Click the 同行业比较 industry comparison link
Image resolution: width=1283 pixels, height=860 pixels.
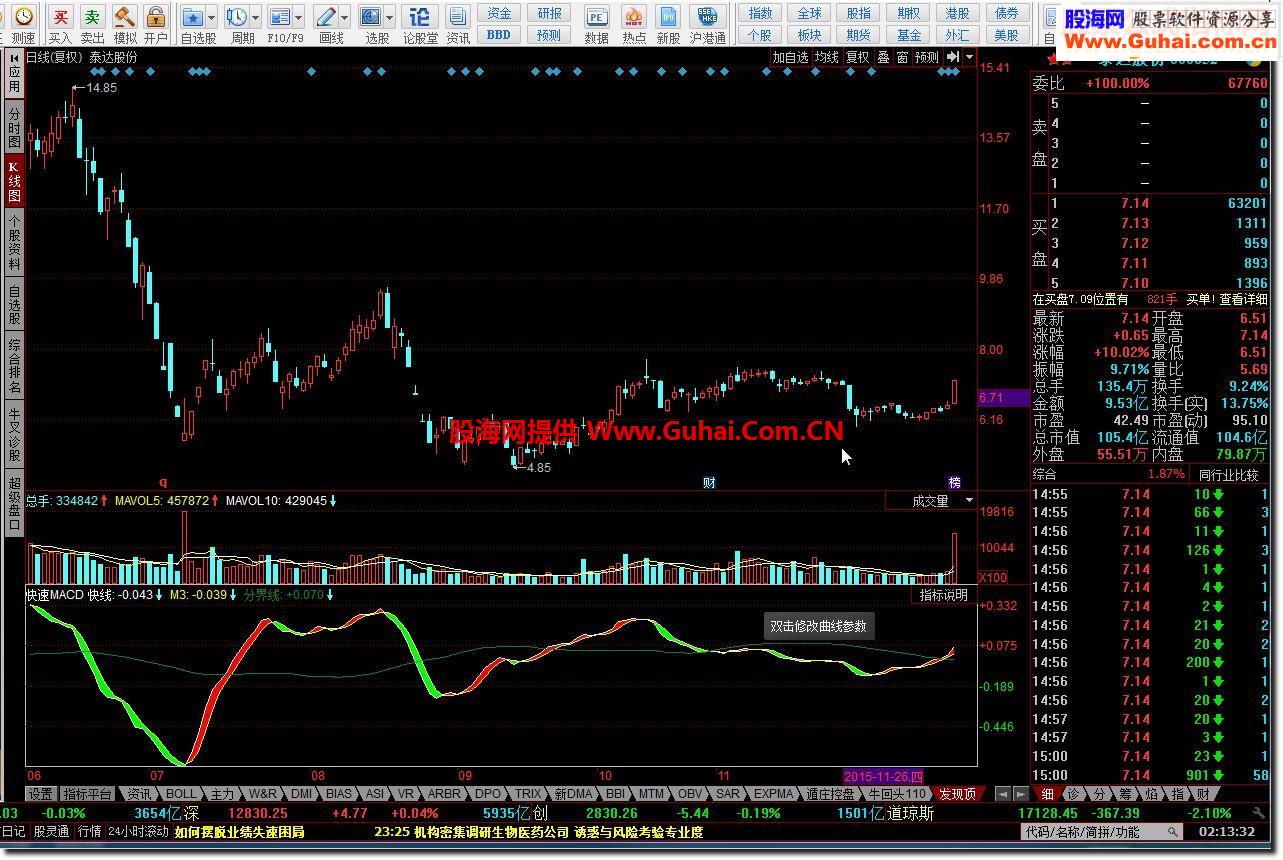(x=1229, y=474)
